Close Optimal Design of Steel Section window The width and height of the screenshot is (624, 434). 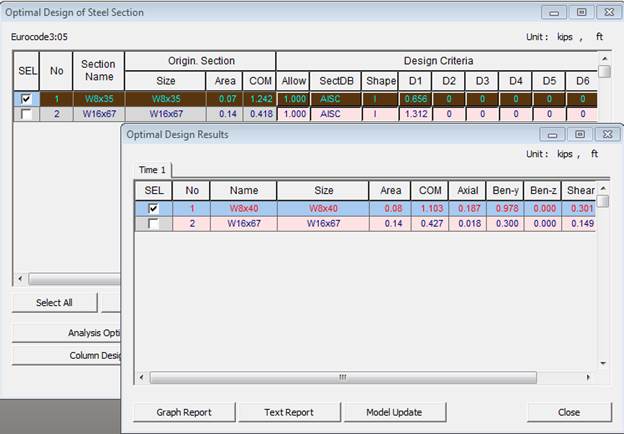(x=608, y=12)
